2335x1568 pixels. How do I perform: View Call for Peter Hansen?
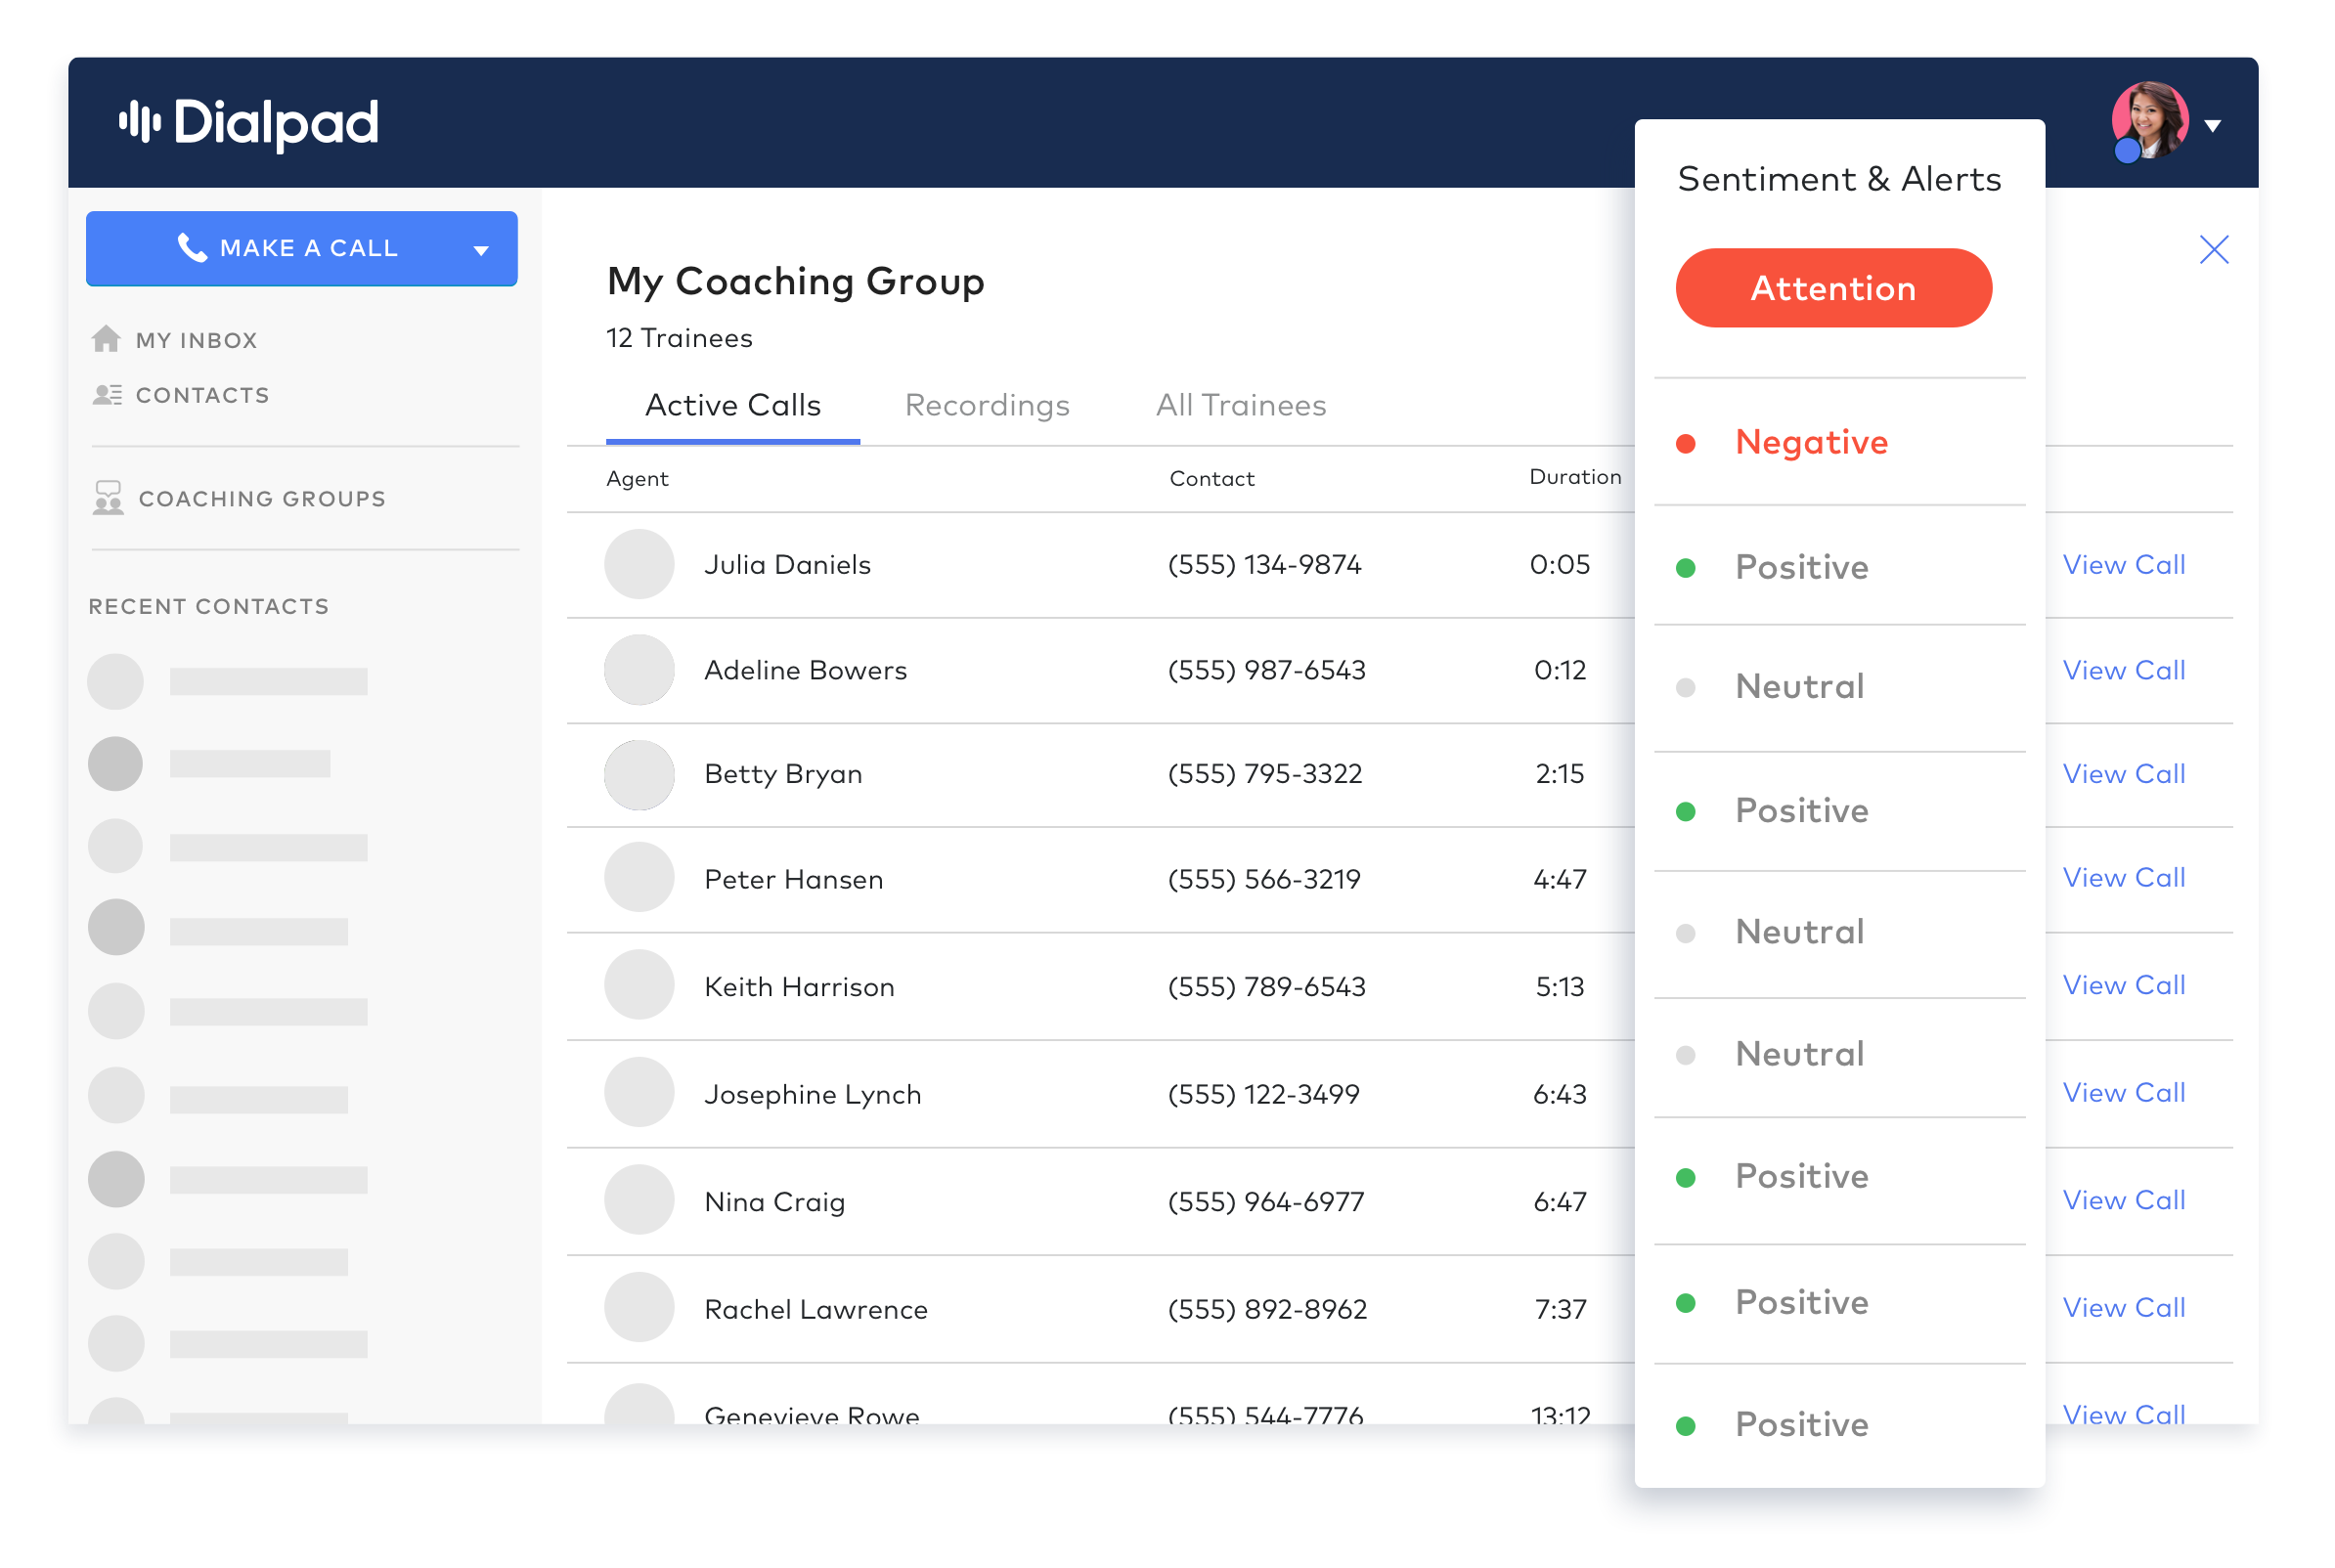tap(2124, 878)
